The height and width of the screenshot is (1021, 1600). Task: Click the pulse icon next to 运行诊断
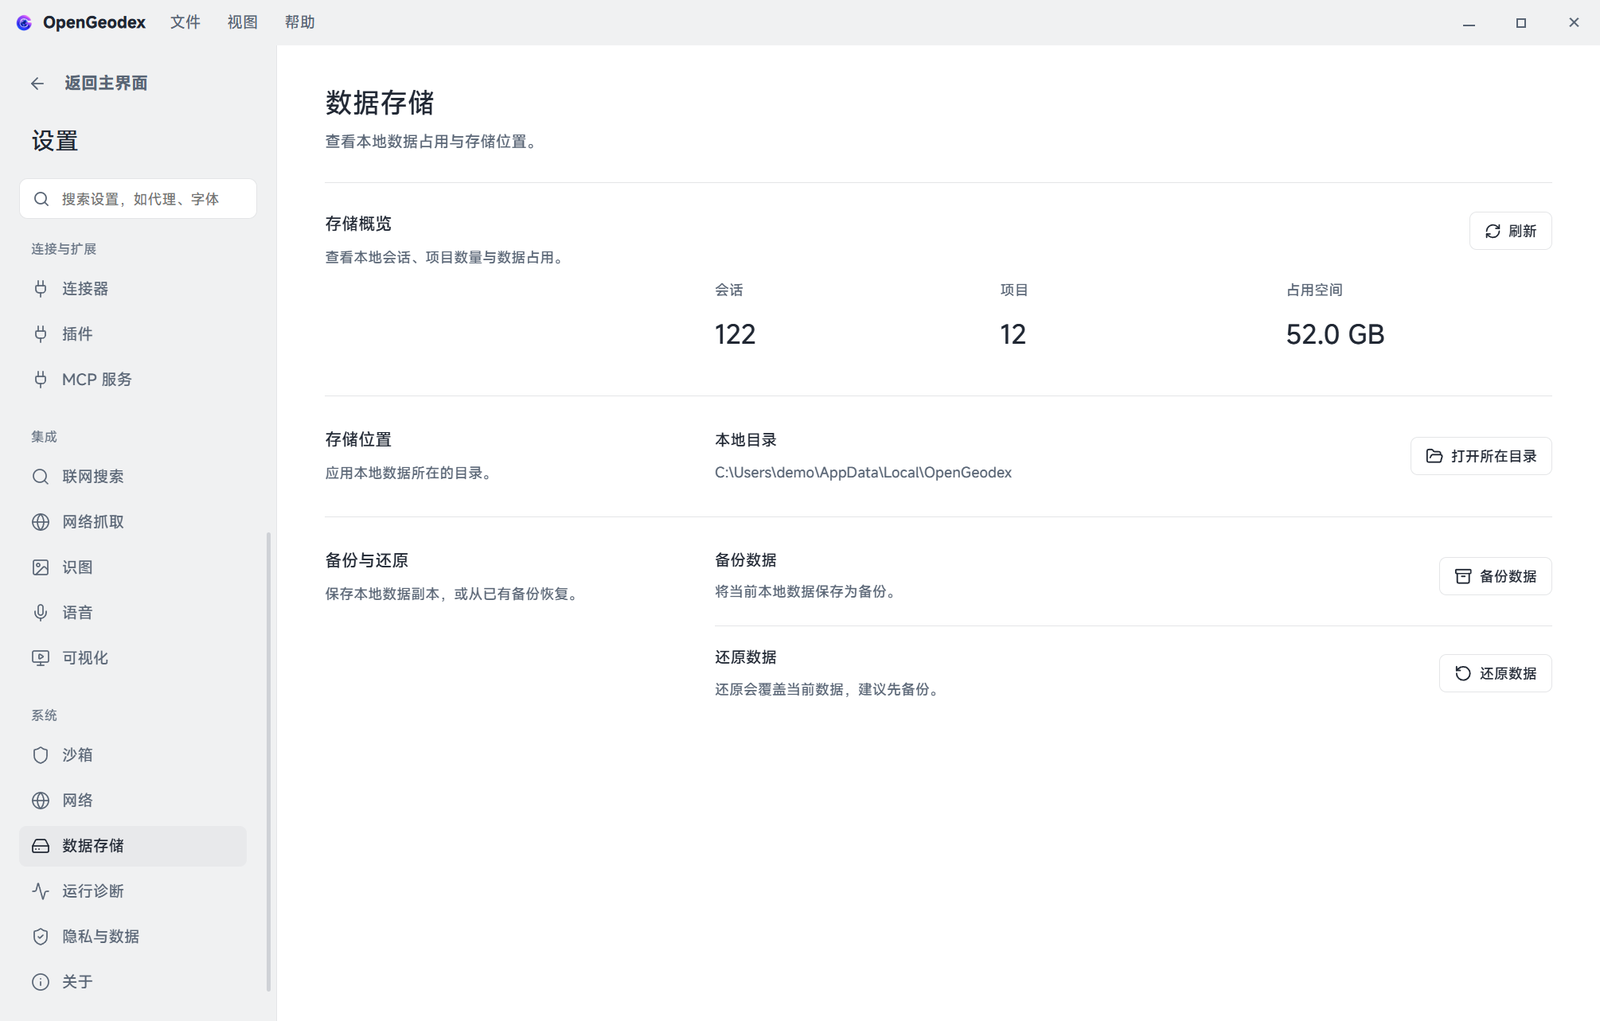[x=40, y=891]
